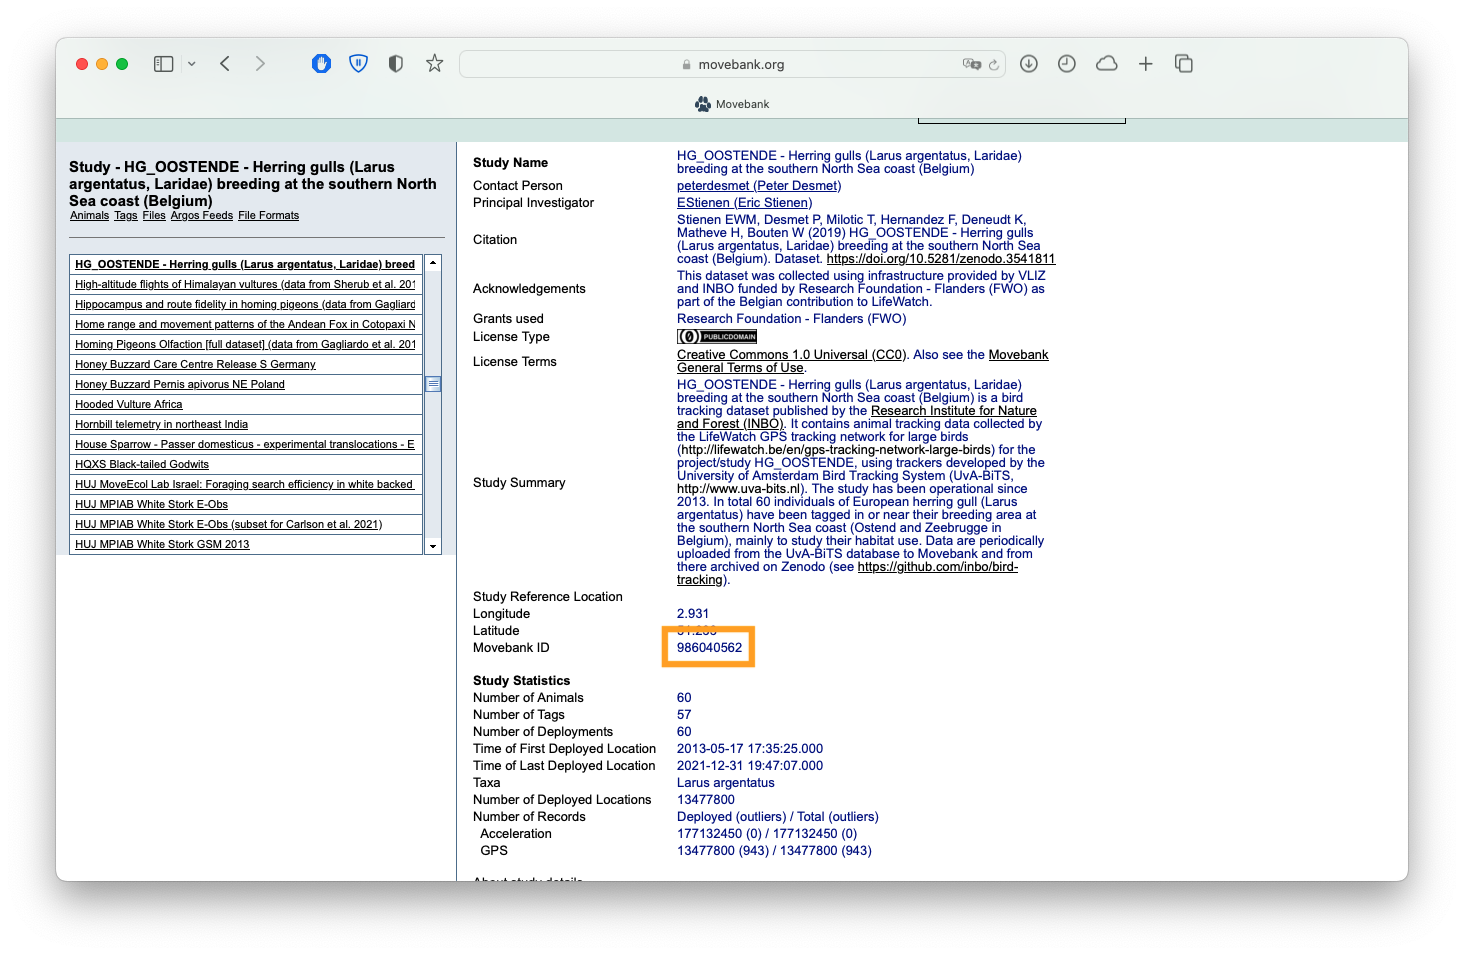1464x955 pixels.
Task: Open the Argos Feeds link
Action: pos(202,216)
